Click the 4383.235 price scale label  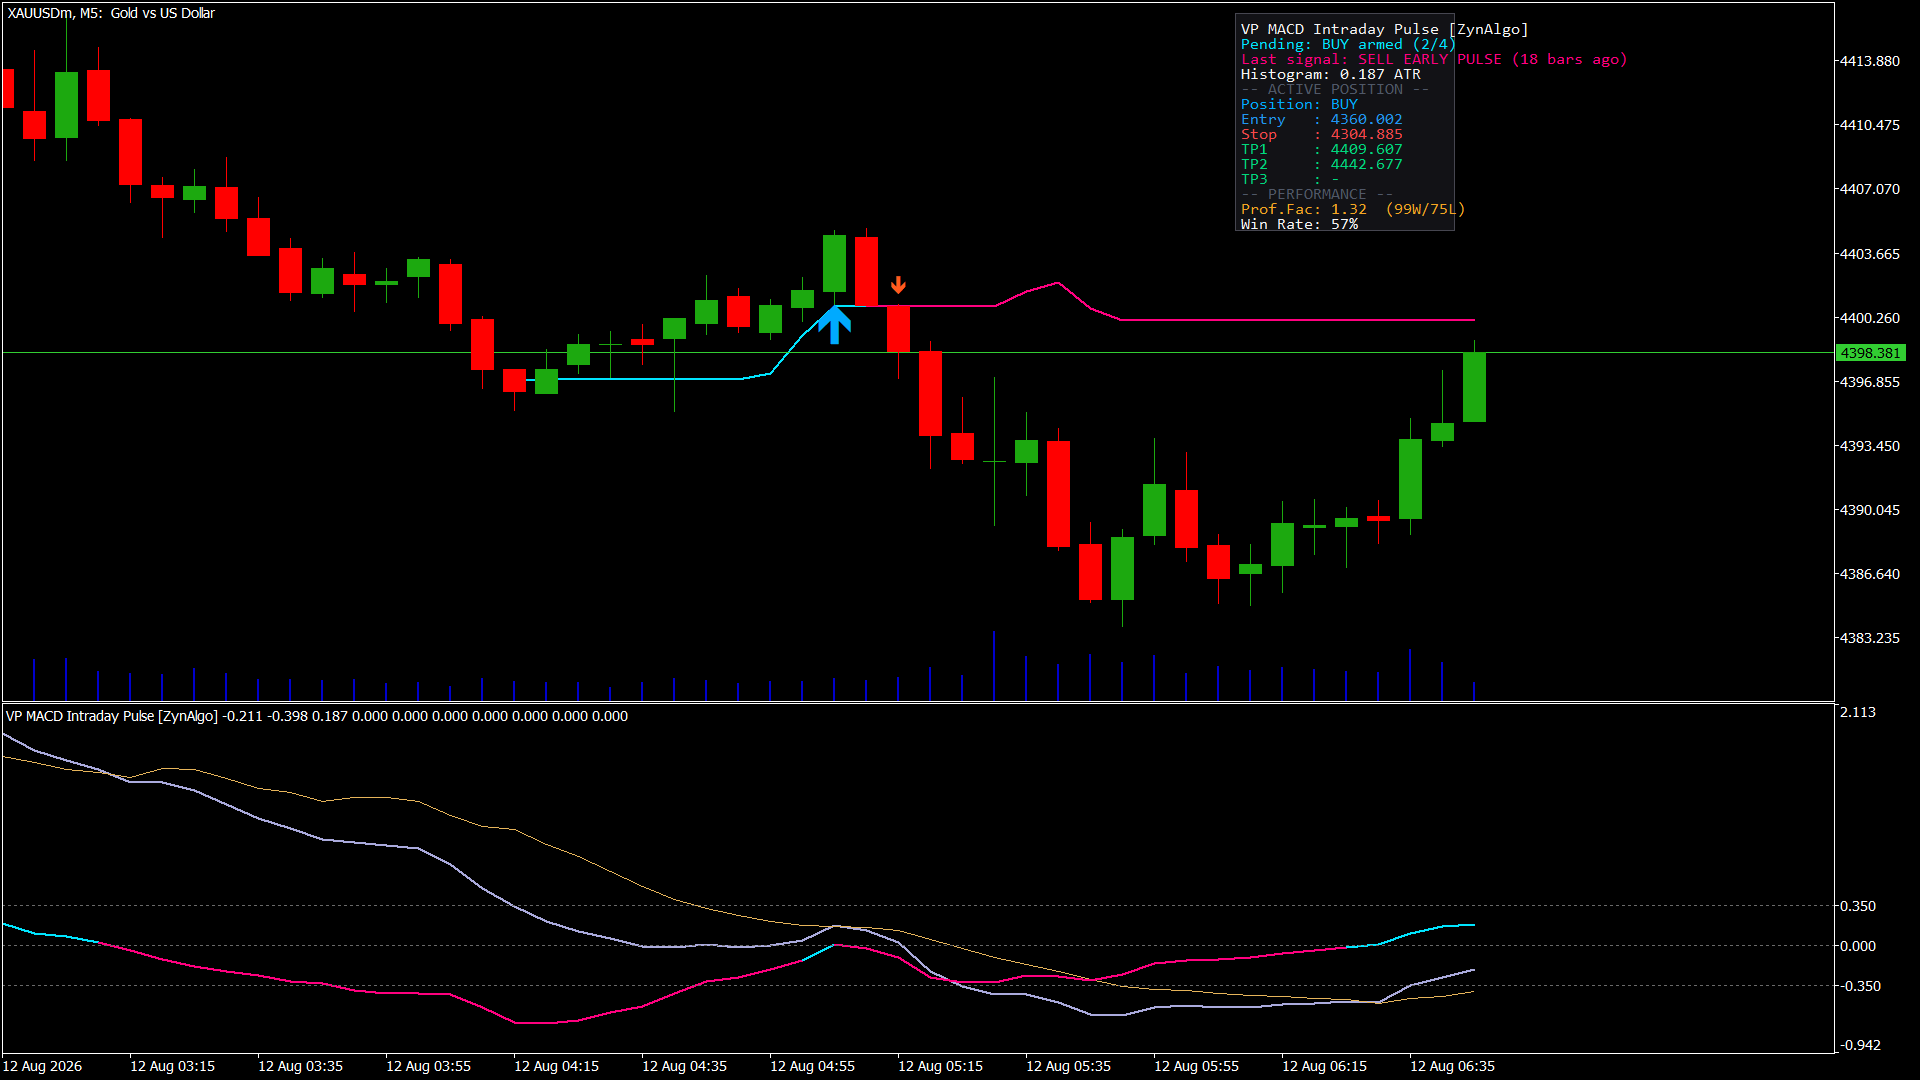pyautogui.click(x=1869, y=638)
